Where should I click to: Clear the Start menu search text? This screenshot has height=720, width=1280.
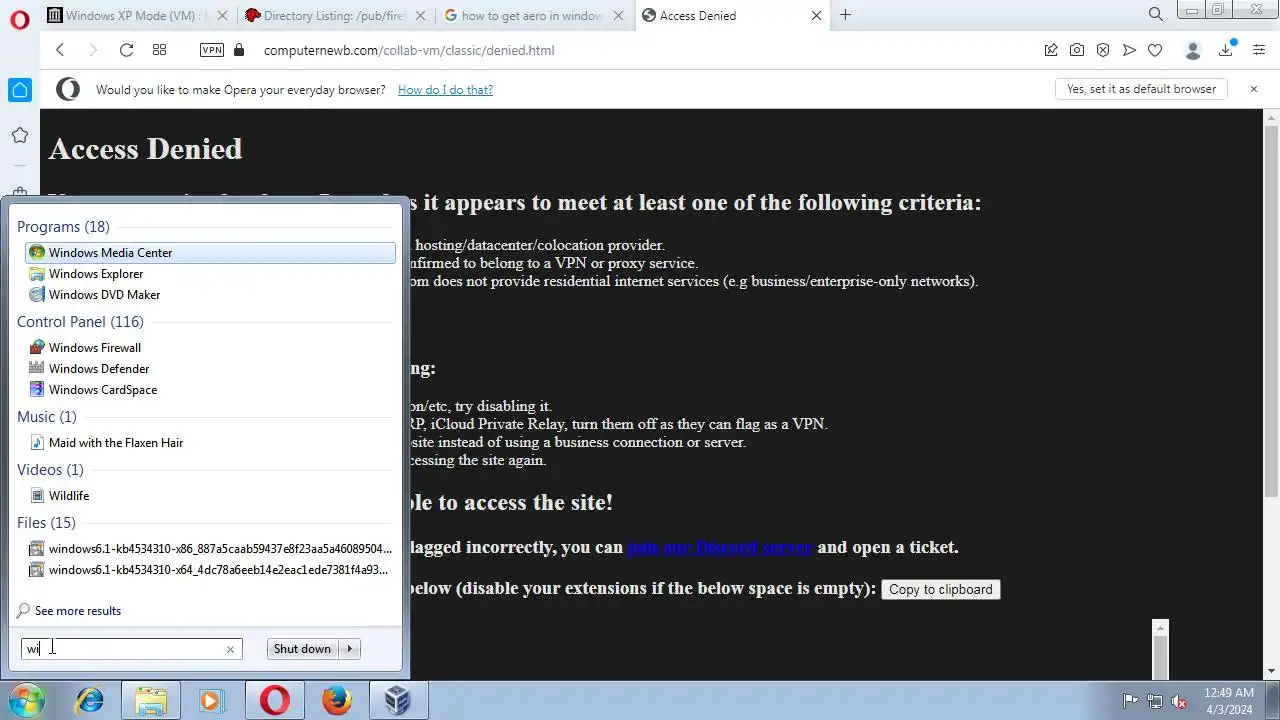(x=230, y=649)
